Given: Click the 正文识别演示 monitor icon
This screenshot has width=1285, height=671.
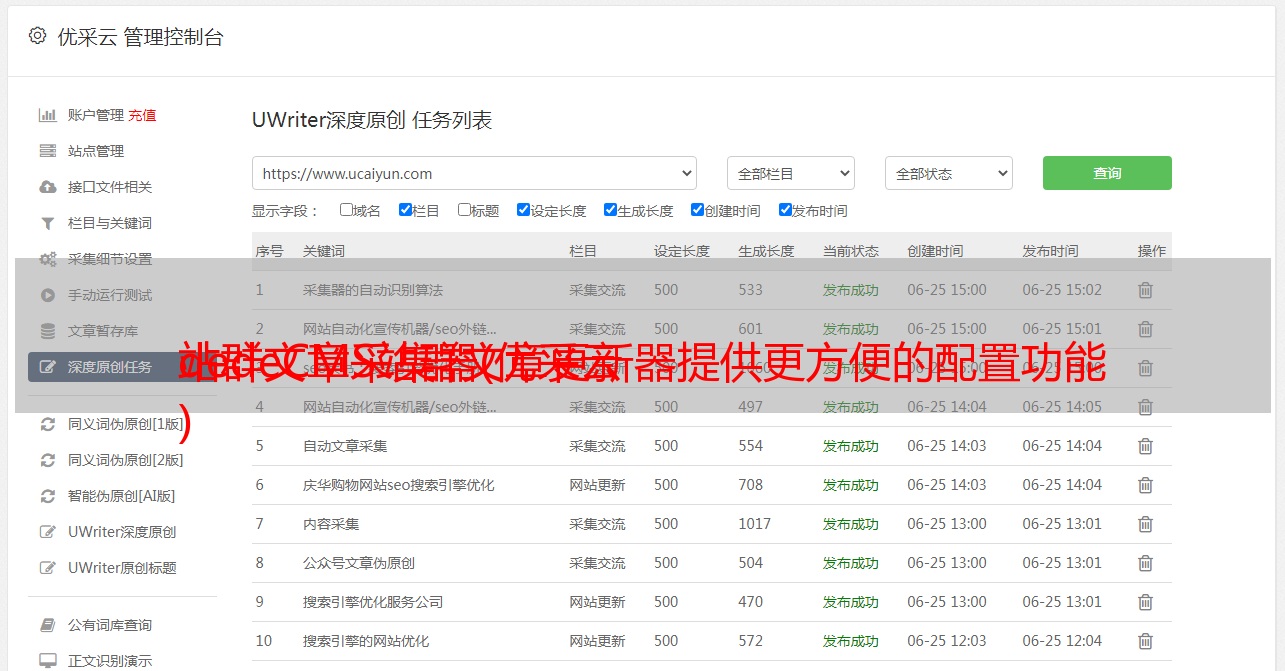Looking at the screenshot, I should (47, 661).
